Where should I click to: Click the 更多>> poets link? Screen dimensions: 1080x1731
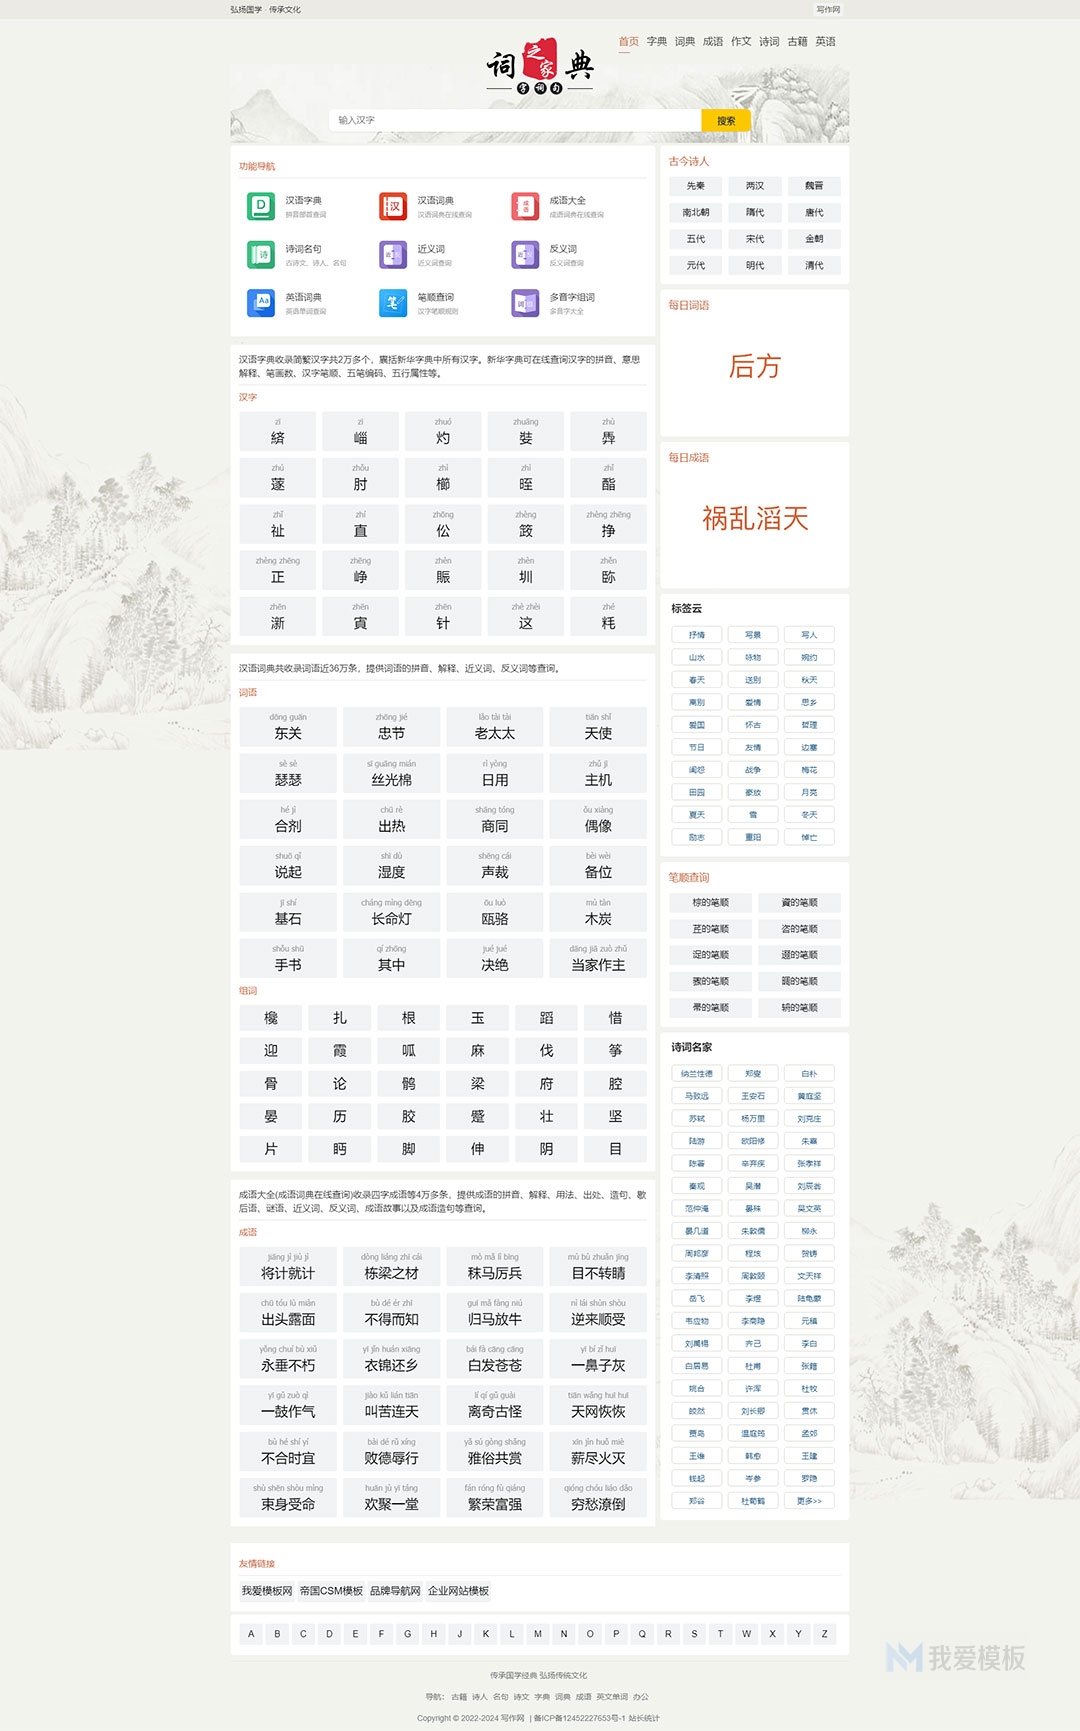pos(809,1501)
